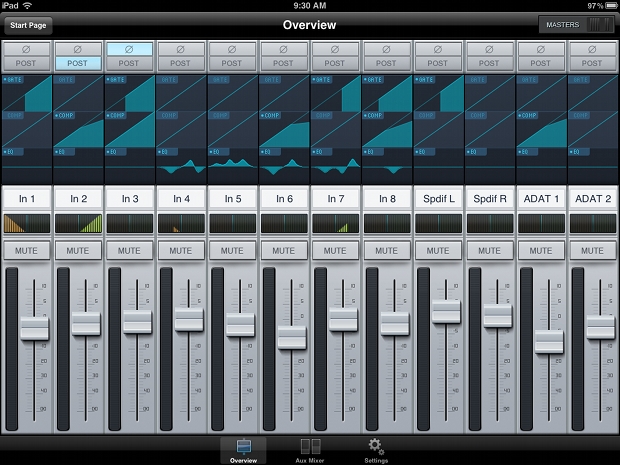The height and width of the screenshot is (465, 620).
Task: Grab the ADAT 2 volume fader
Action: coord(600,327)
